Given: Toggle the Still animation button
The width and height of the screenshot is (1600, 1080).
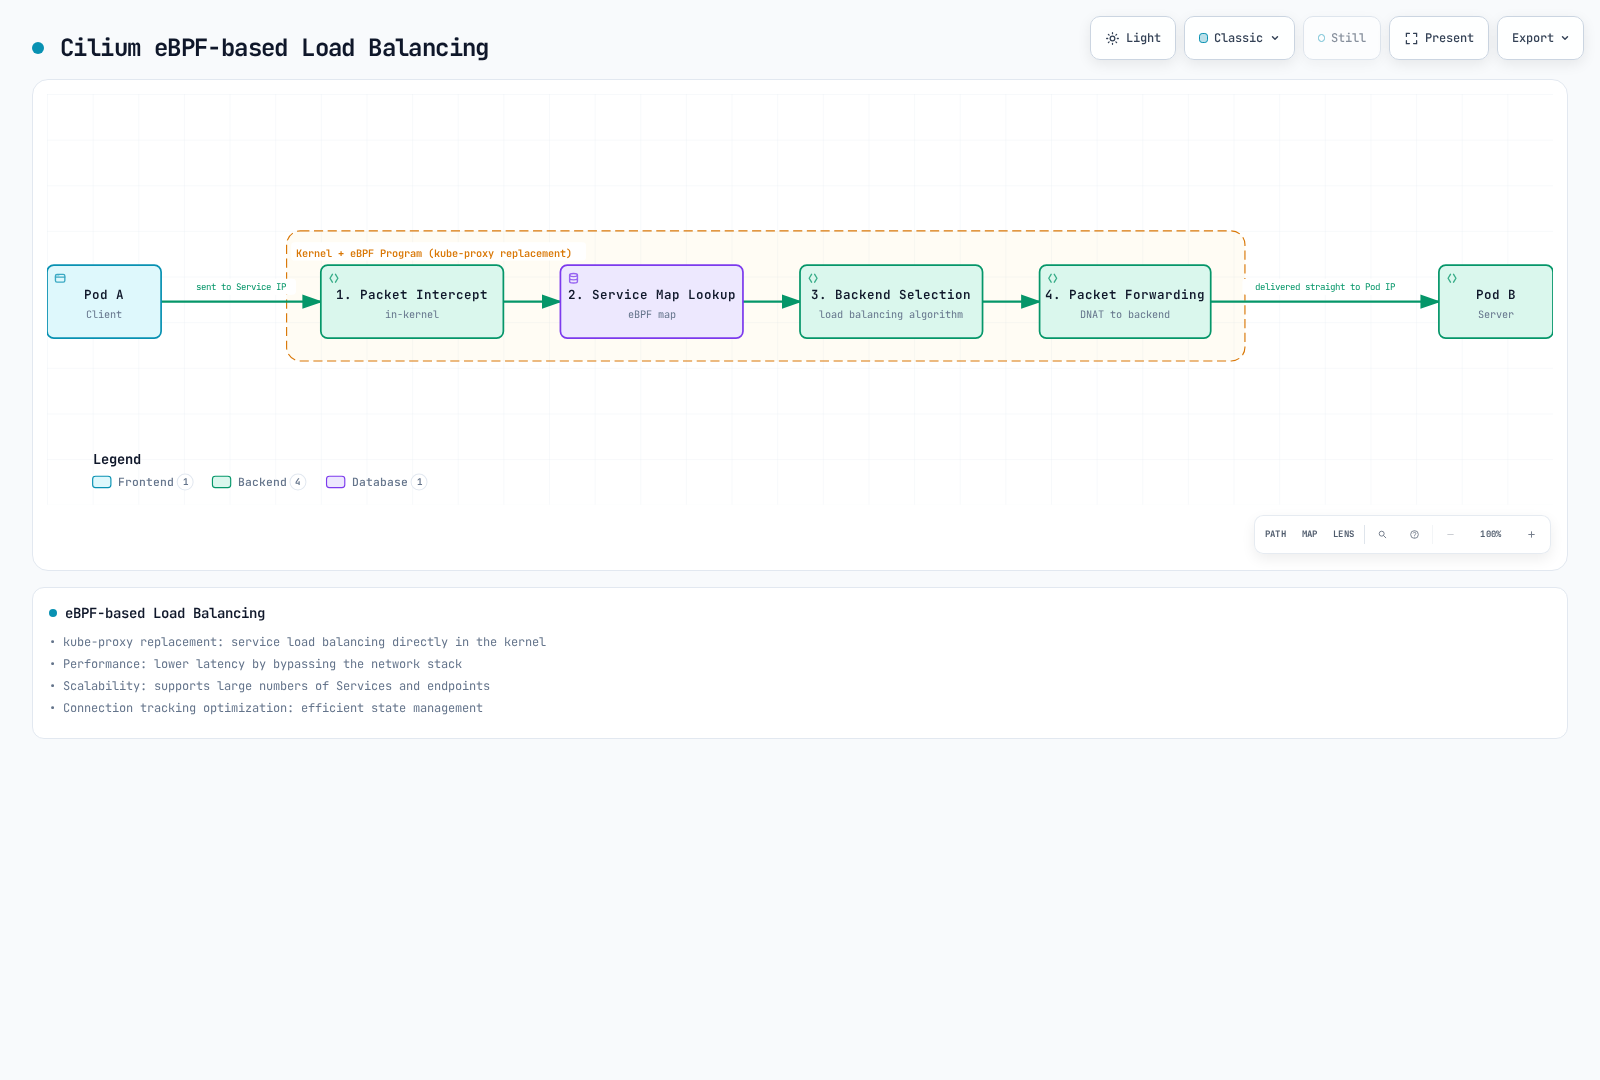Looking at the screenshot, I should tap(1342, 38).
